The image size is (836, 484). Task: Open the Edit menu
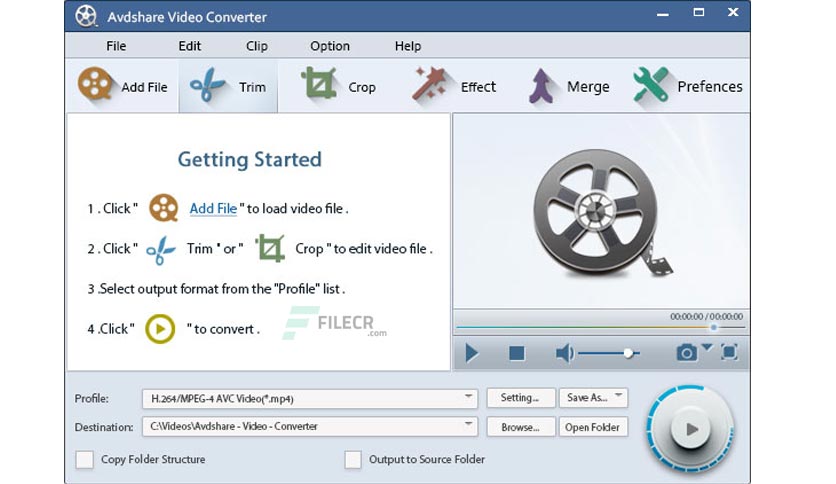tap(189, 46)
